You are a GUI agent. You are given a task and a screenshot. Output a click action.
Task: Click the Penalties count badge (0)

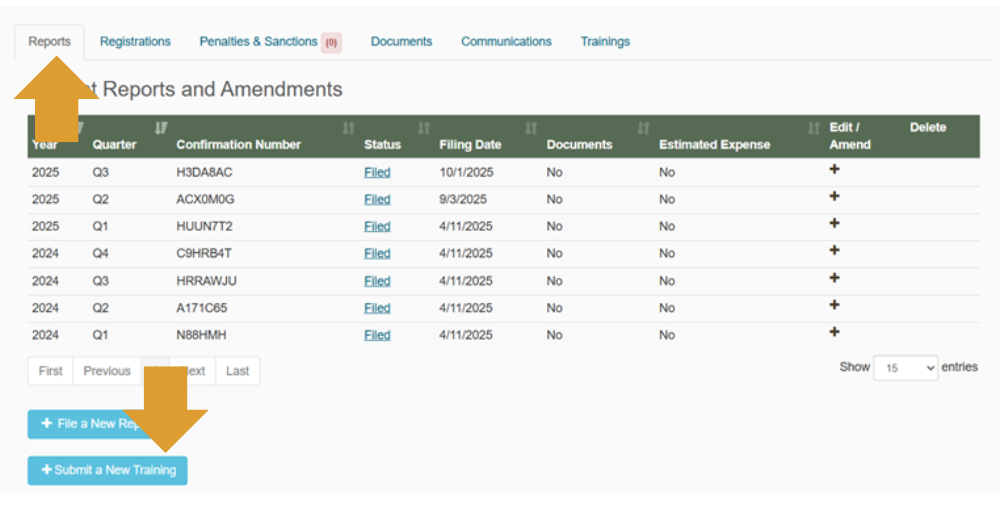point(331,43)
